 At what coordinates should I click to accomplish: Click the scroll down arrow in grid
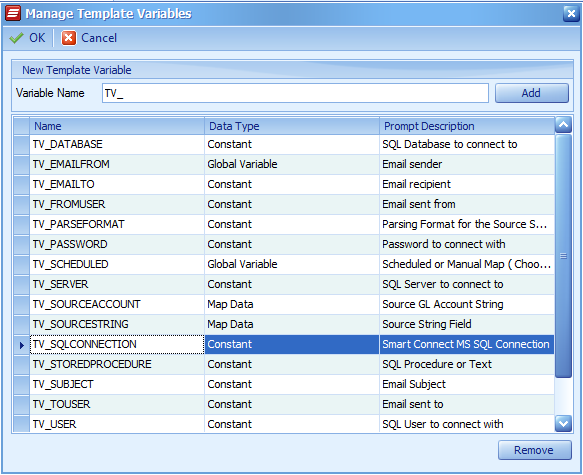563,423
